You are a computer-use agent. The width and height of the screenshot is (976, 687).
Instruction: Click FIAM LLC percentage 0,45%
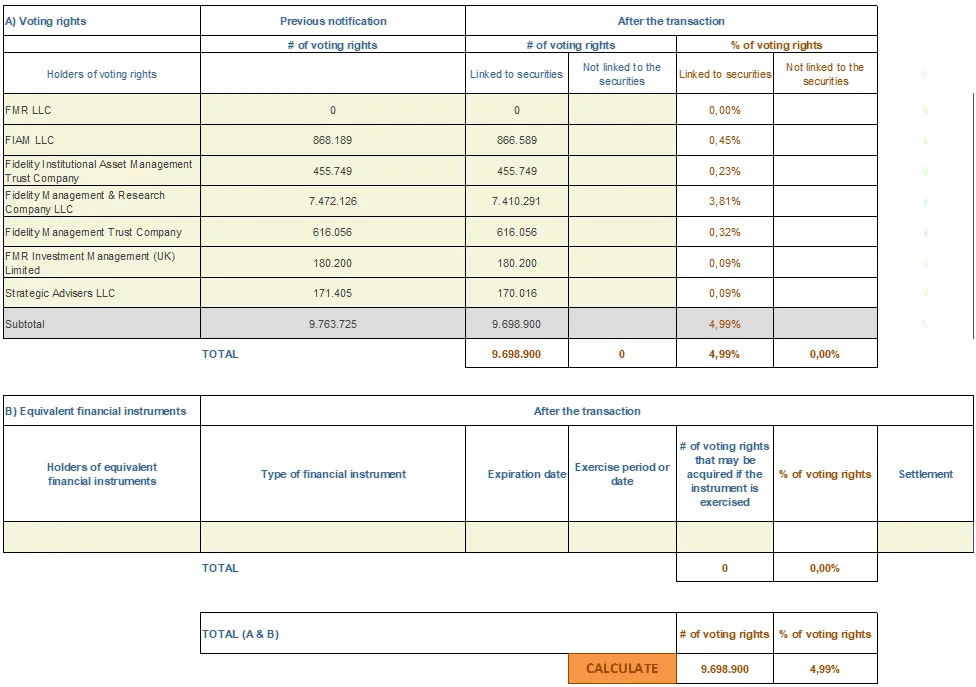click(725, 140)
